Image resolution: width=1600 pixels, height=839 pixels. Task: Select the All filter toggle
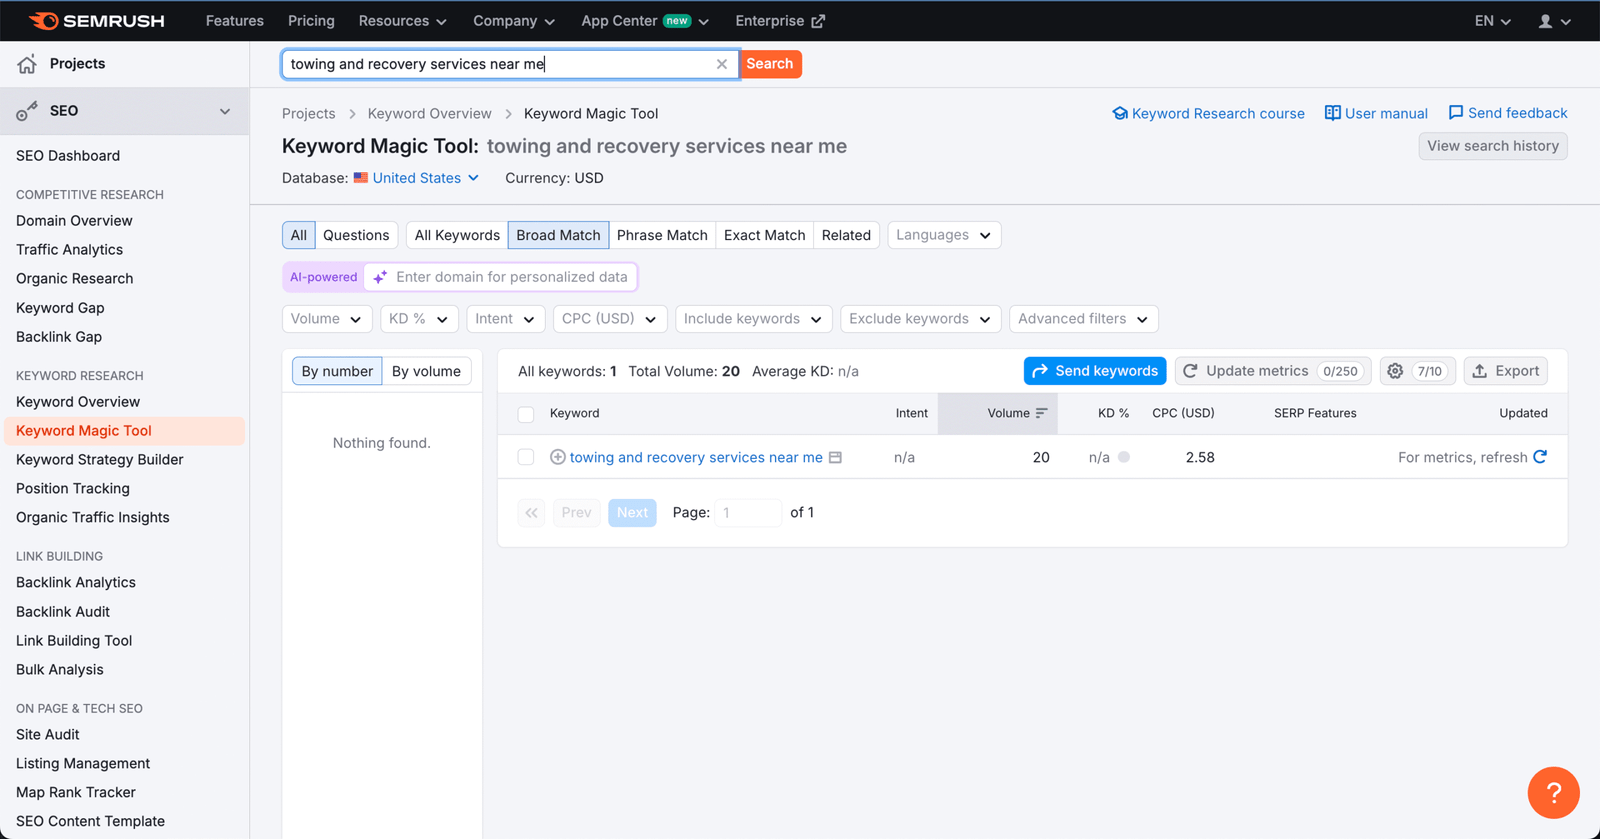(299, 235)
